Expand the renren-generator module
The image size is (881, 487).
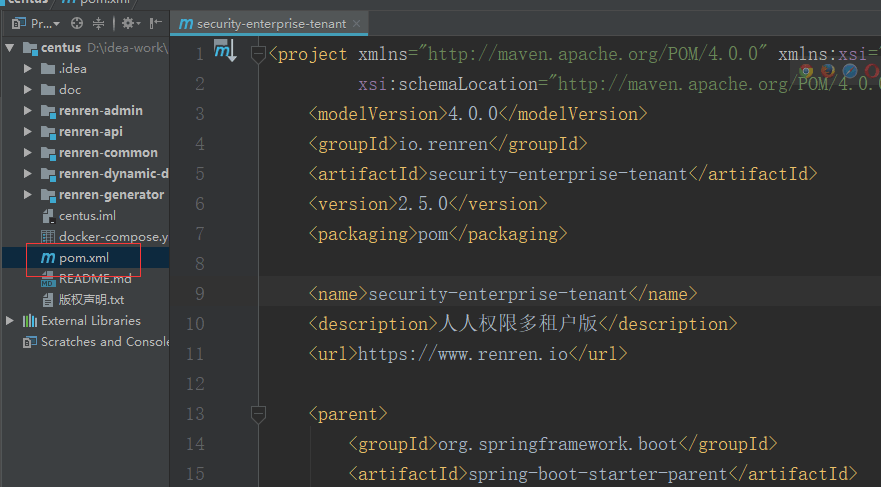(28, 195)
